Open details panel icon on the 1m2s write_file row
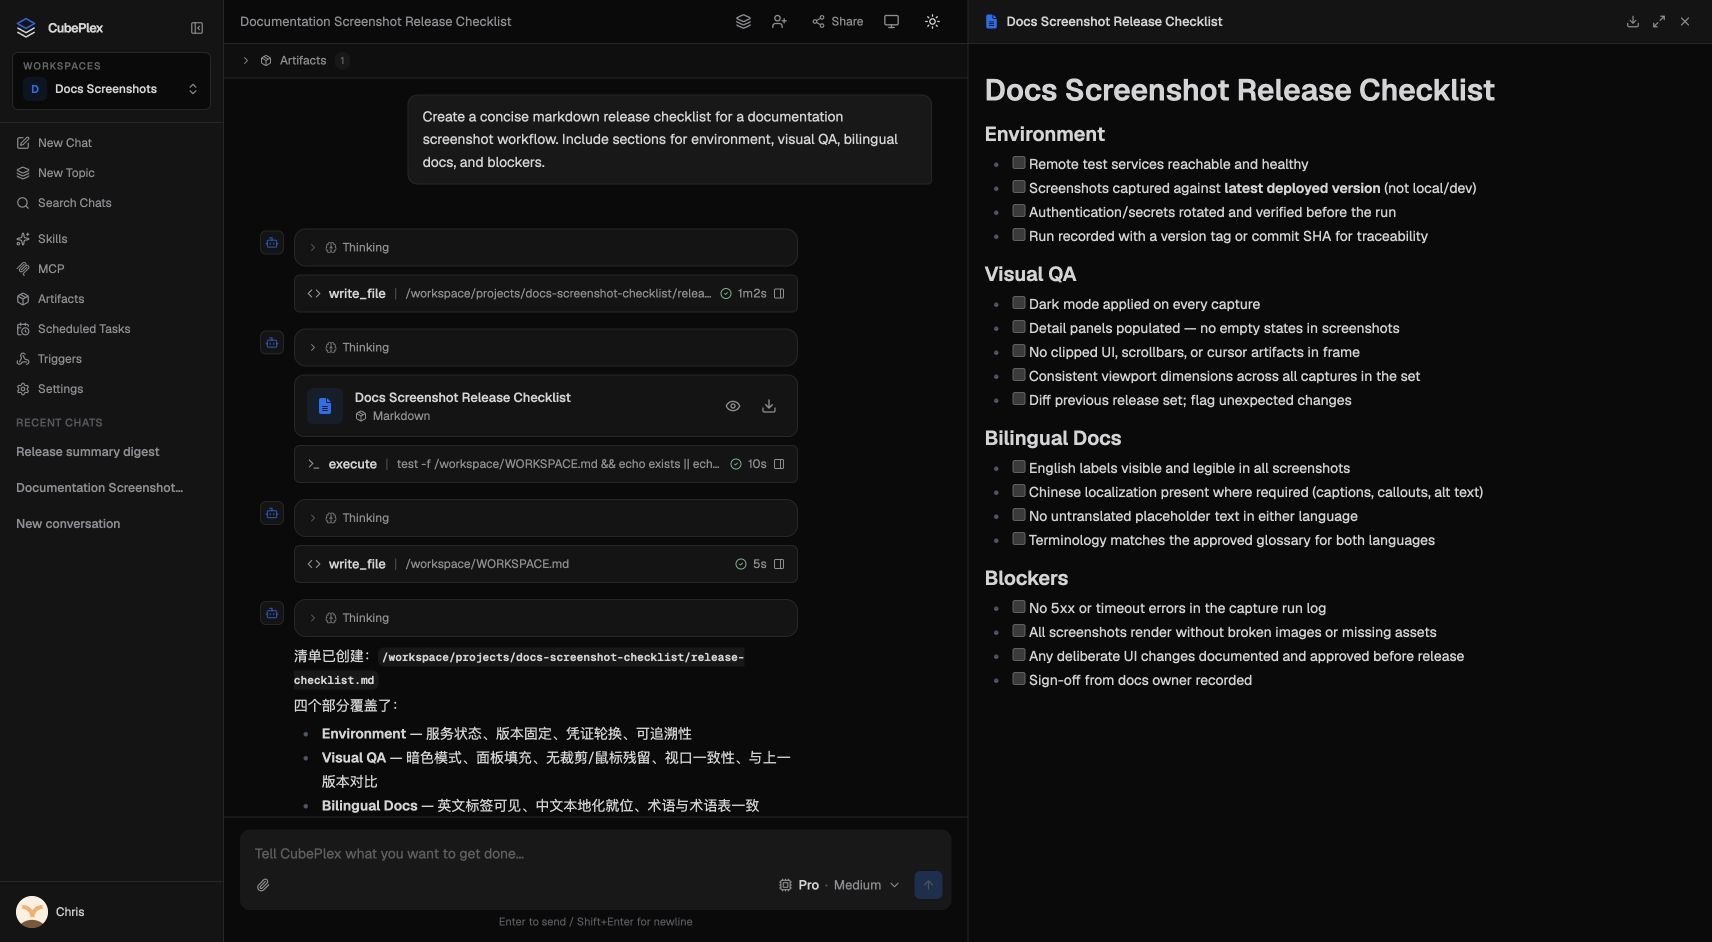This screenshot has width=1712, height=942. pos(779,294)
